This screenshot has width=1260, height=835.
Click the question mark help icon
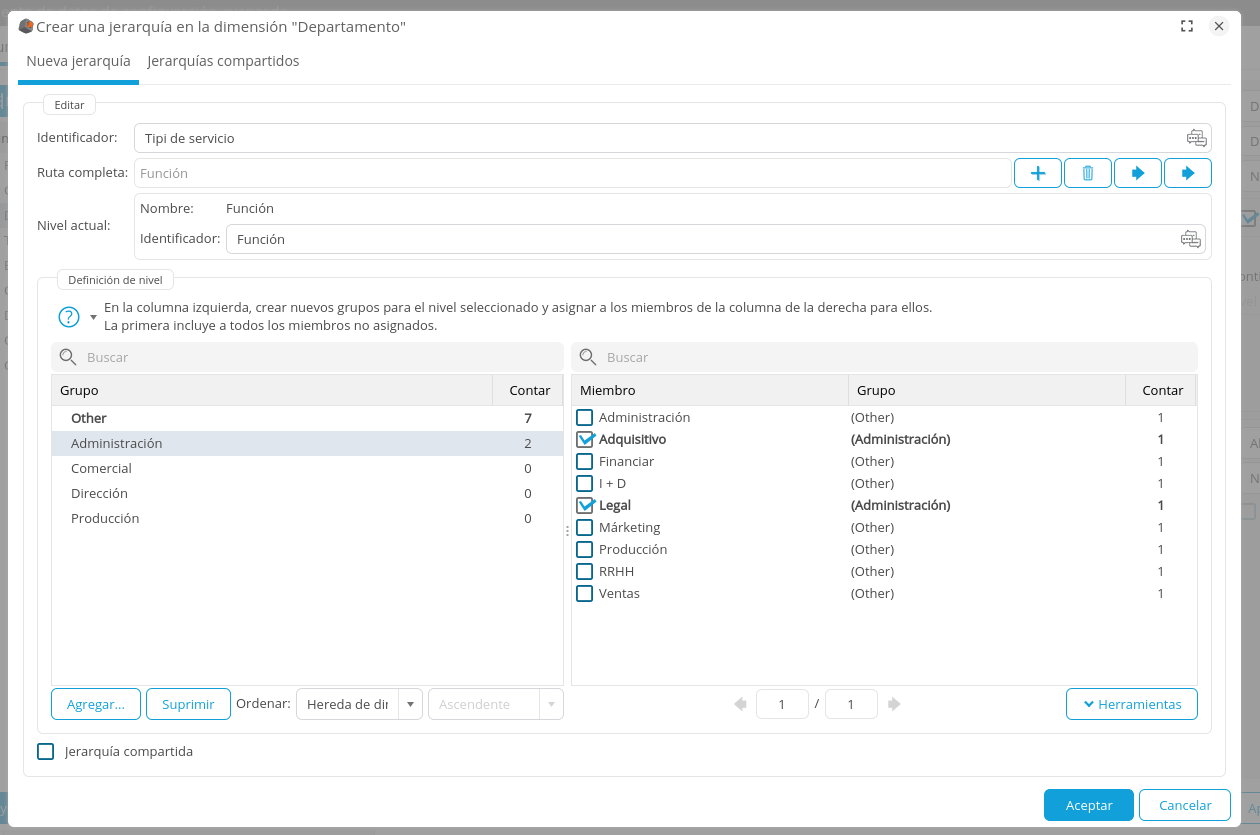tap(68, 317)
